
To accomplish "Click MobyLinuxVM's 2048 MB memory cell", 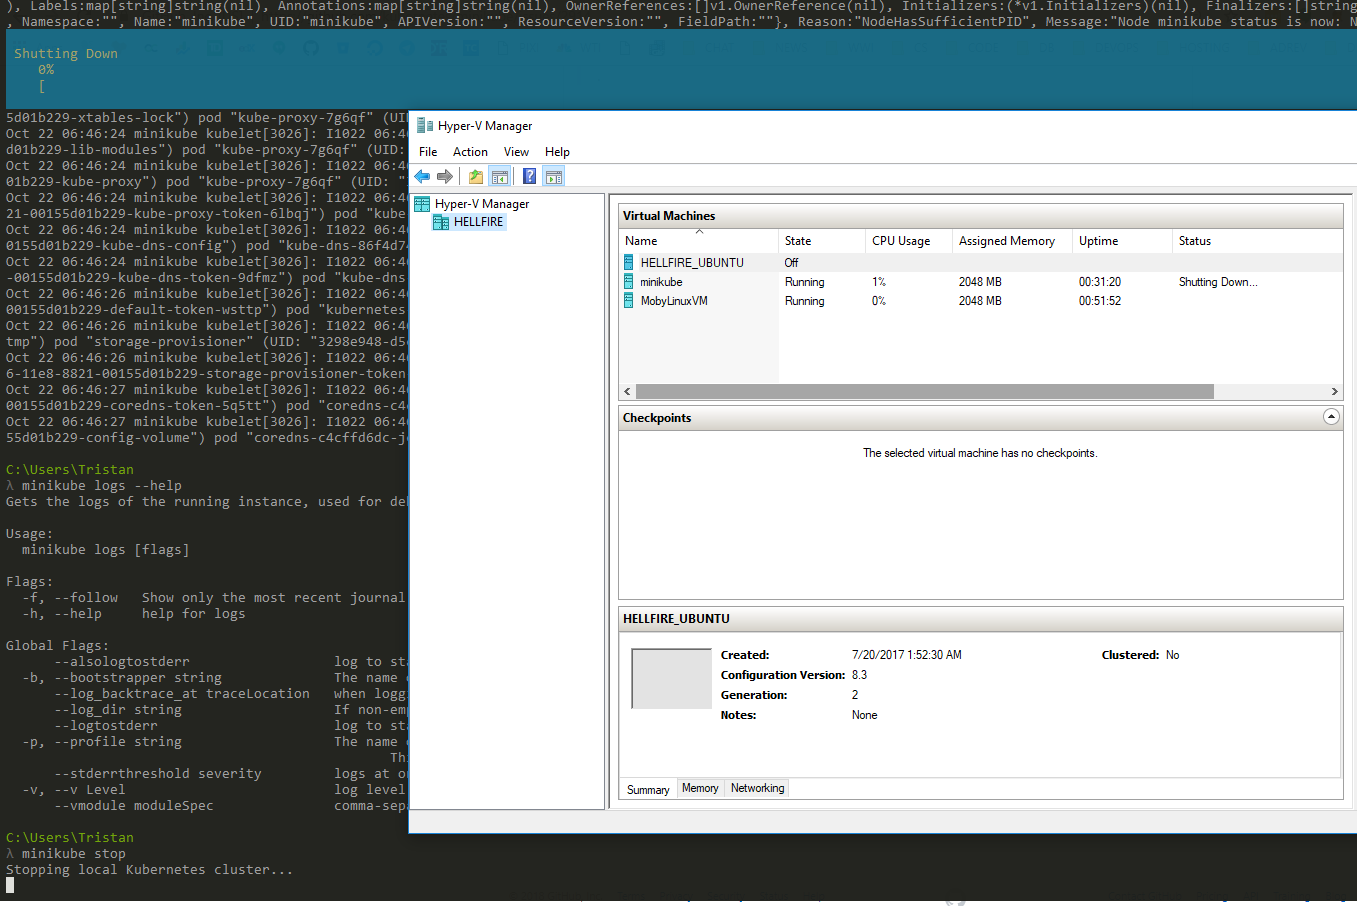I will [x=980, y=301].
